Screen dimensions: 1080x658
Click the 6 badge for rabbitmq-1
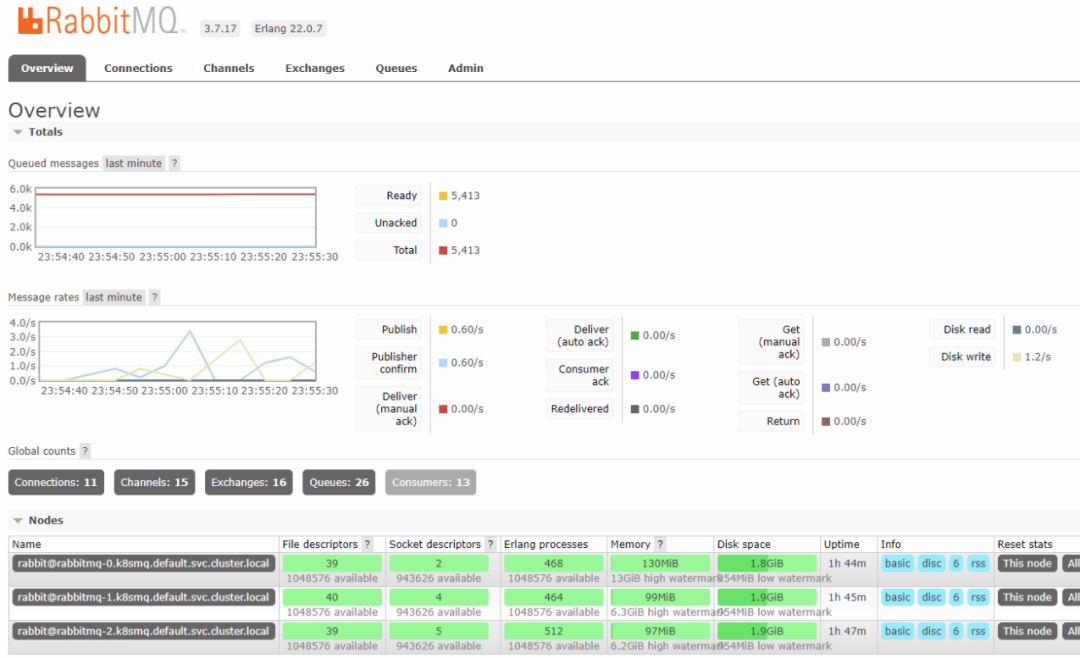pyautogui.click(x=956, y=597)
